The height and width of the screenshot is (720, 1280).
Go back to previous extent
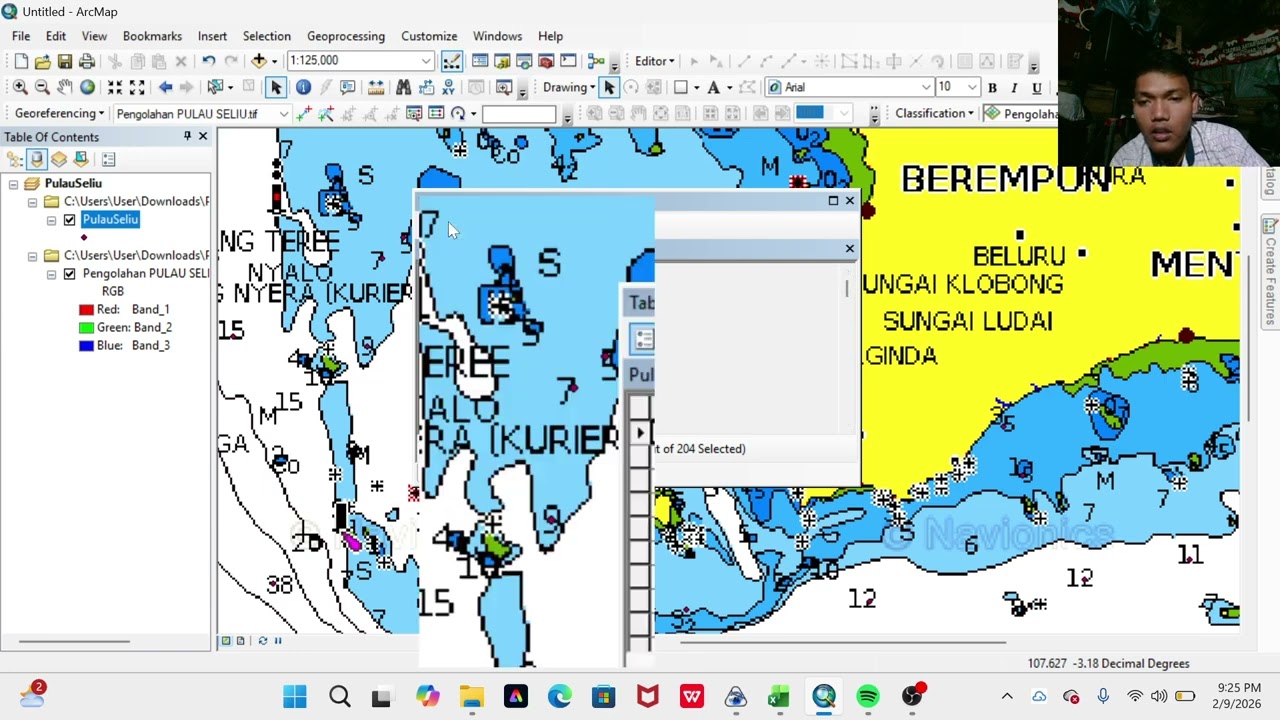tap(166, 87)
